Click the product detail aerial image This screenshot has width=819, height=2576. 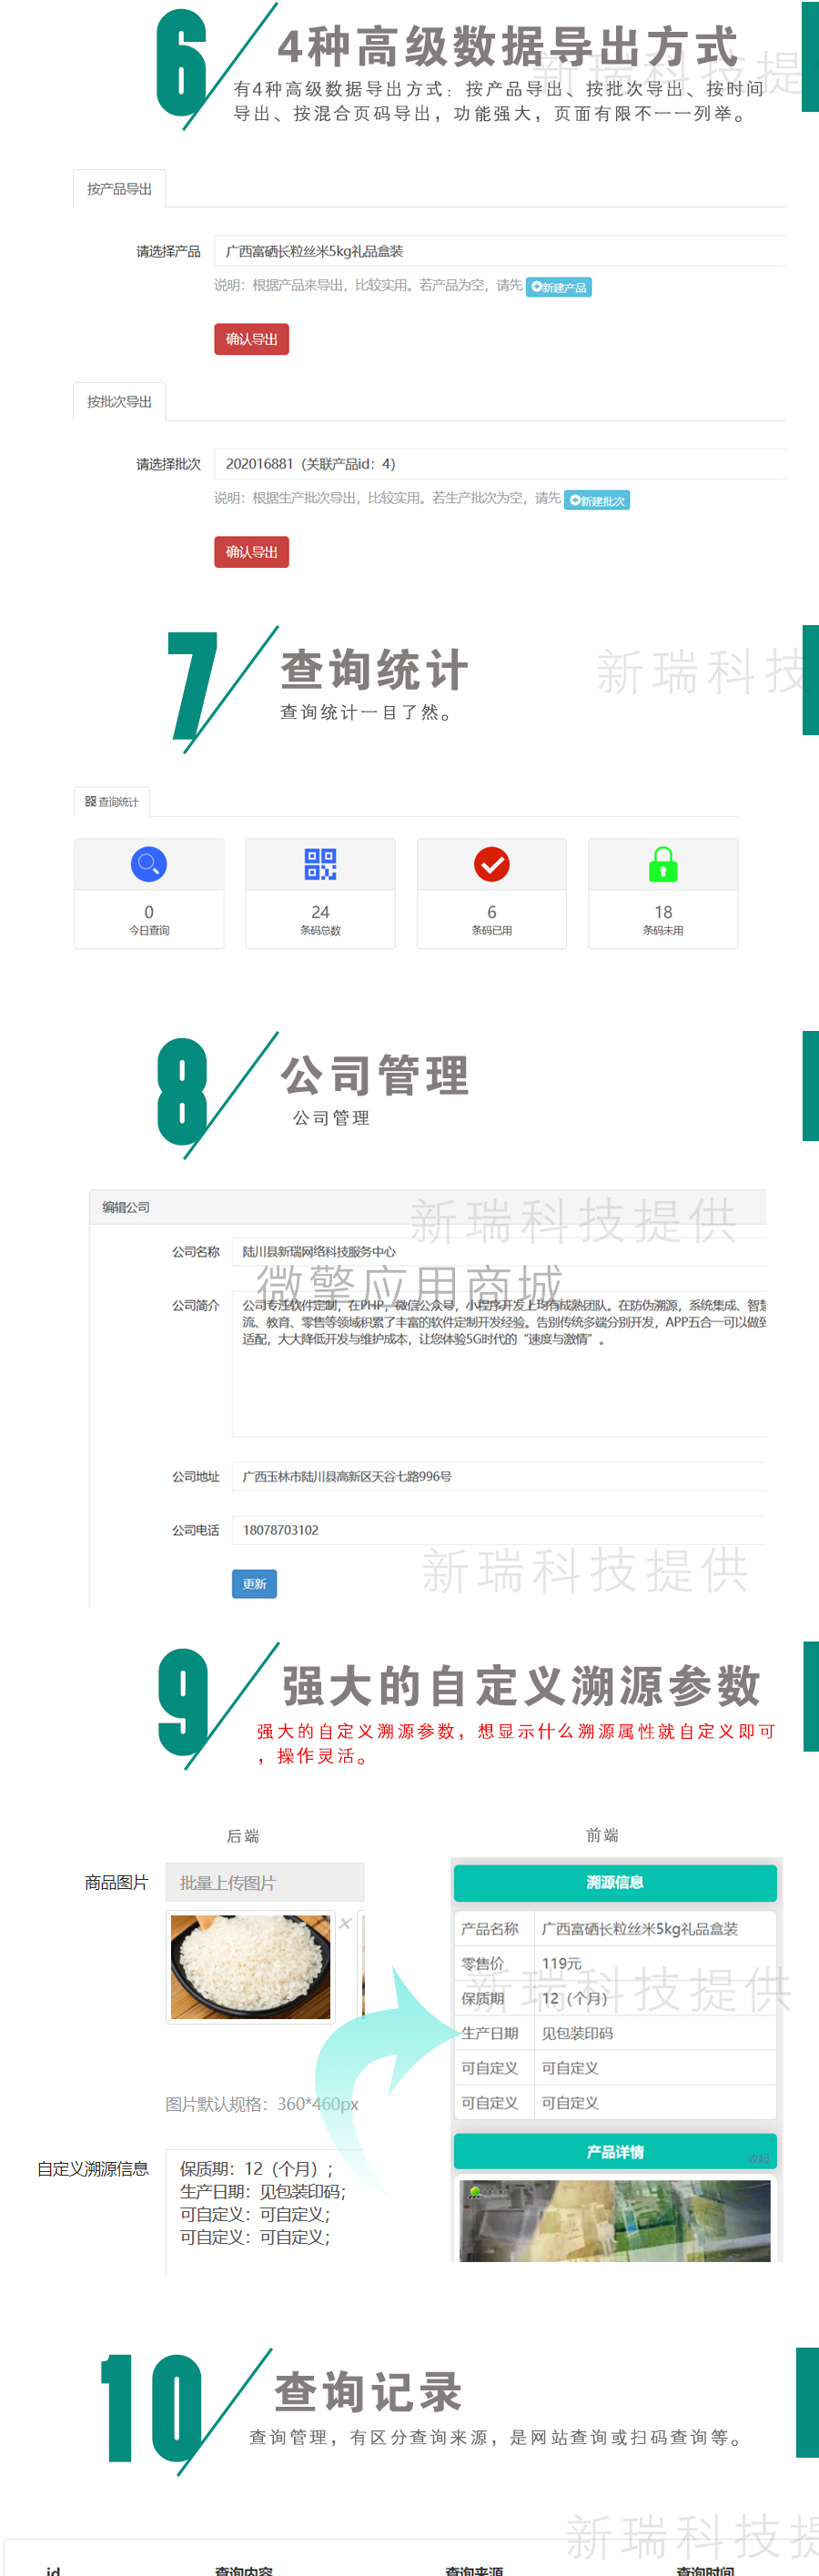click(615, 2221)
